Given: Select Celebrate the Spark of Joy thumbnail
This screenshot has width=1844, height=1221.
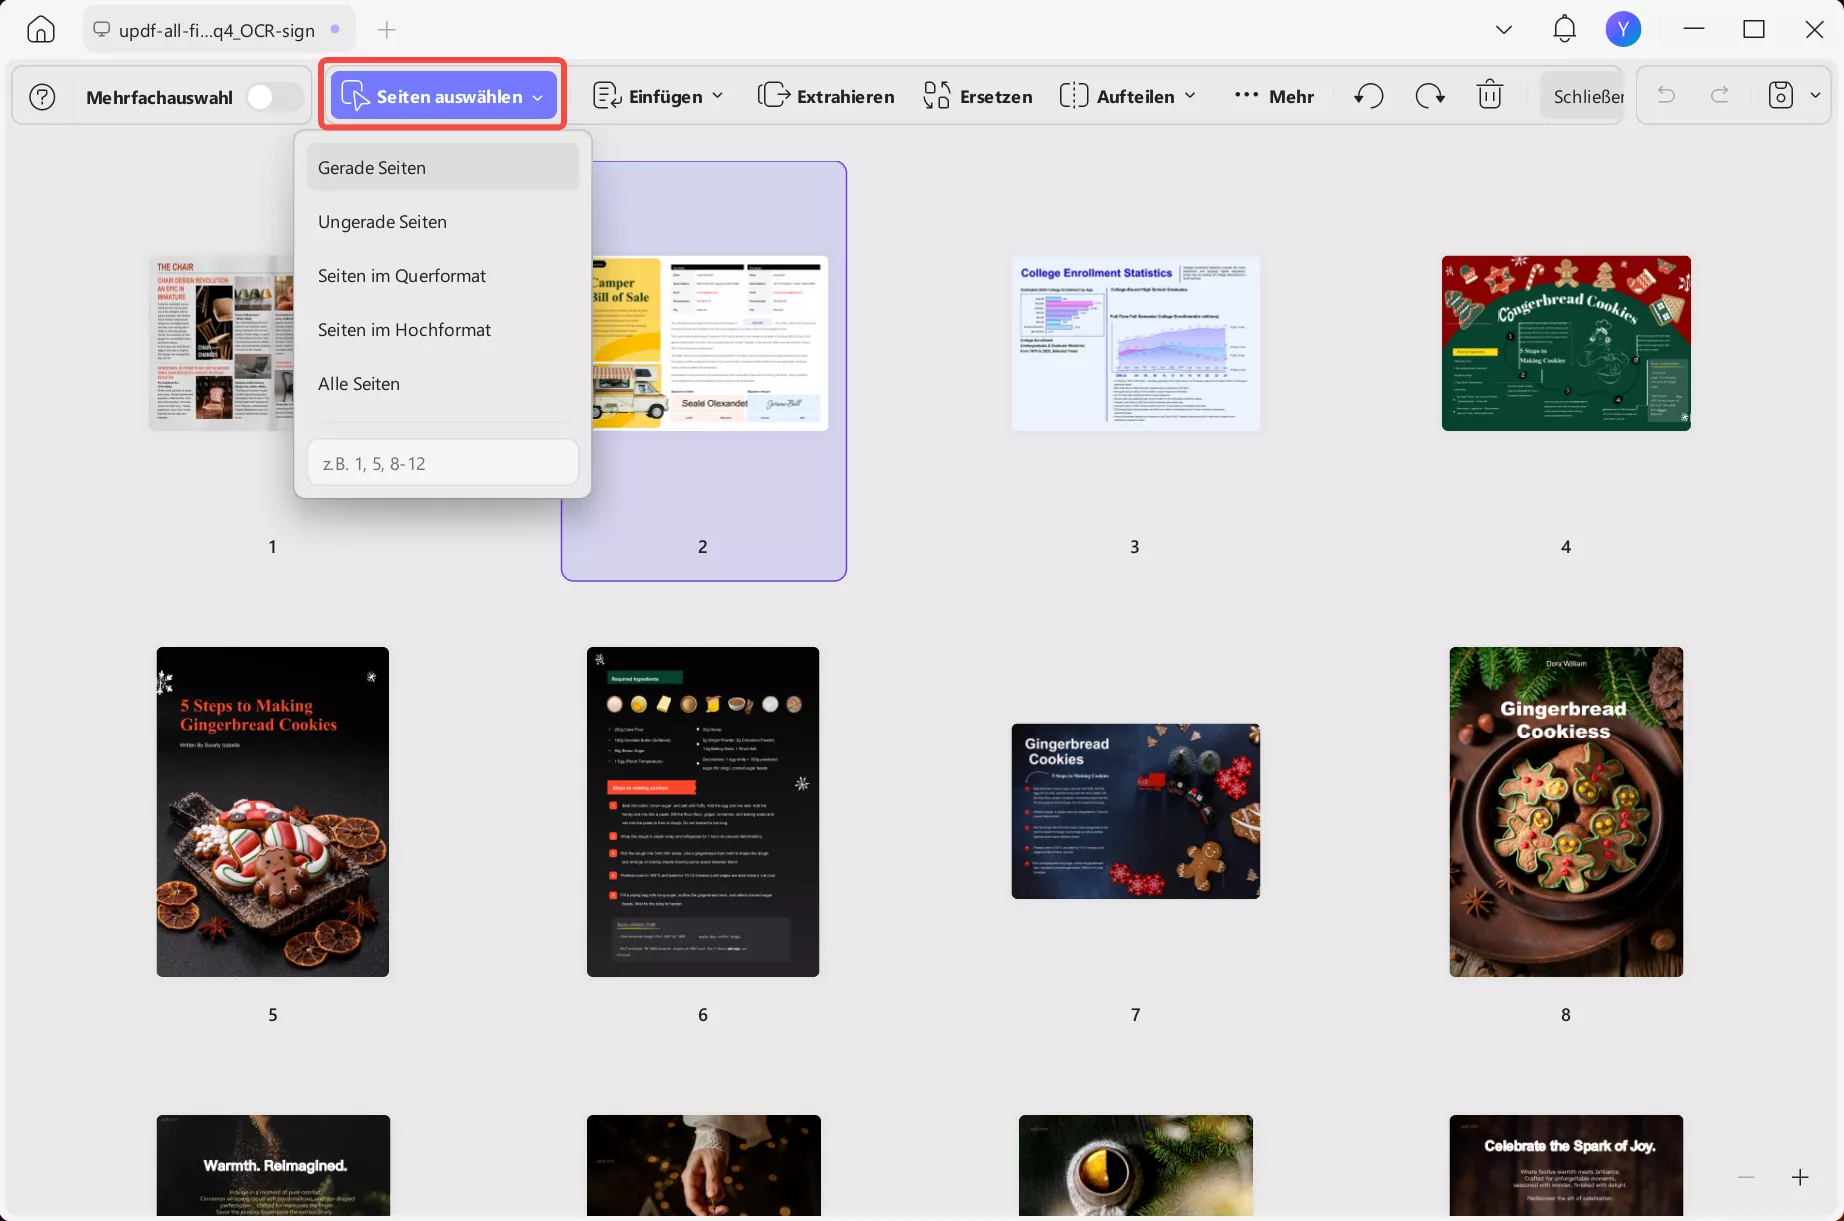Looking at the screenshot, I should click(x=1566, y=1165).
